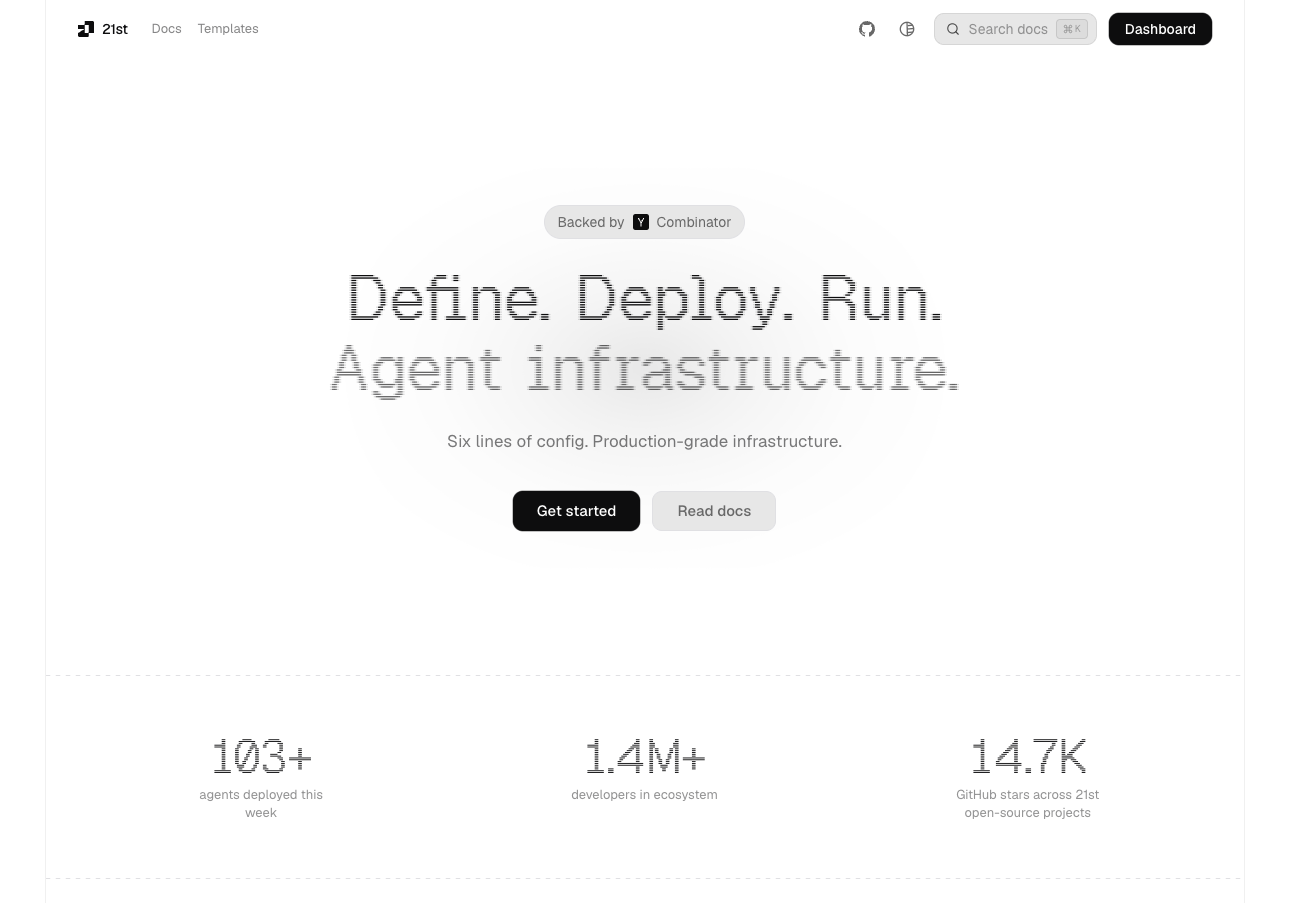Image resolution: width=1289 pixels, height=903 pixels.
Task: Open the Dashboard button
Action: click(1160, 29)
